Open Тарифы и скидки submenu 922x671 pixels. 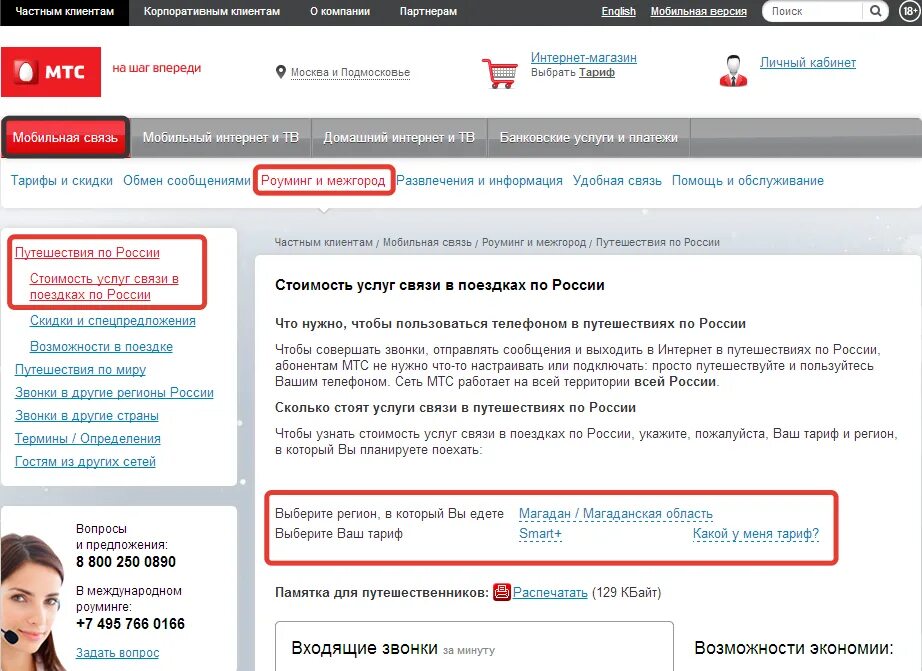[x=62, y=181]
